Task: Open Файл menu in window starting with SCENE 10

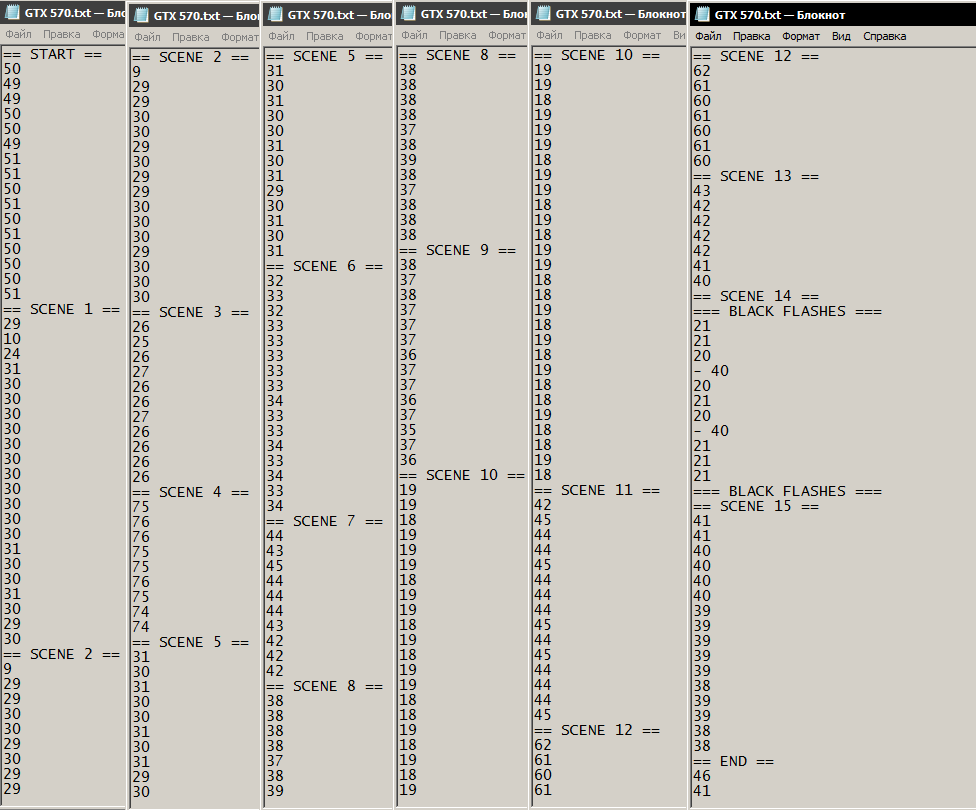Action: pyautogui.click(x=550, y=35)
